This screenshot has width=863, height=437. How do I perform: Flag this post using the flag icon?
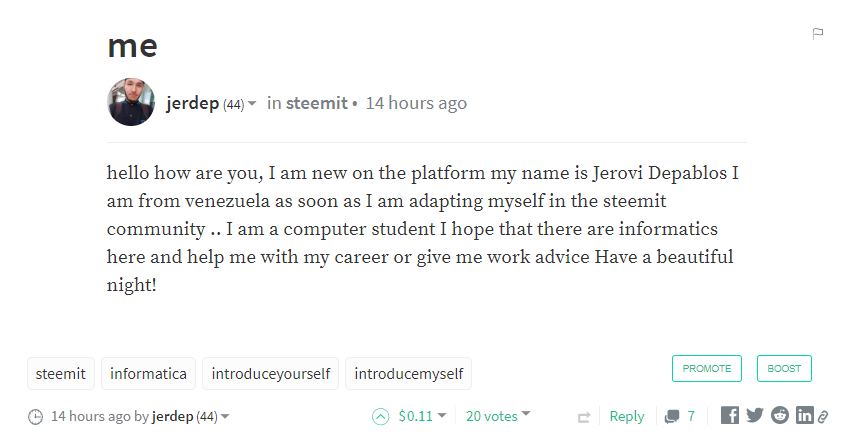coord(818,34)
